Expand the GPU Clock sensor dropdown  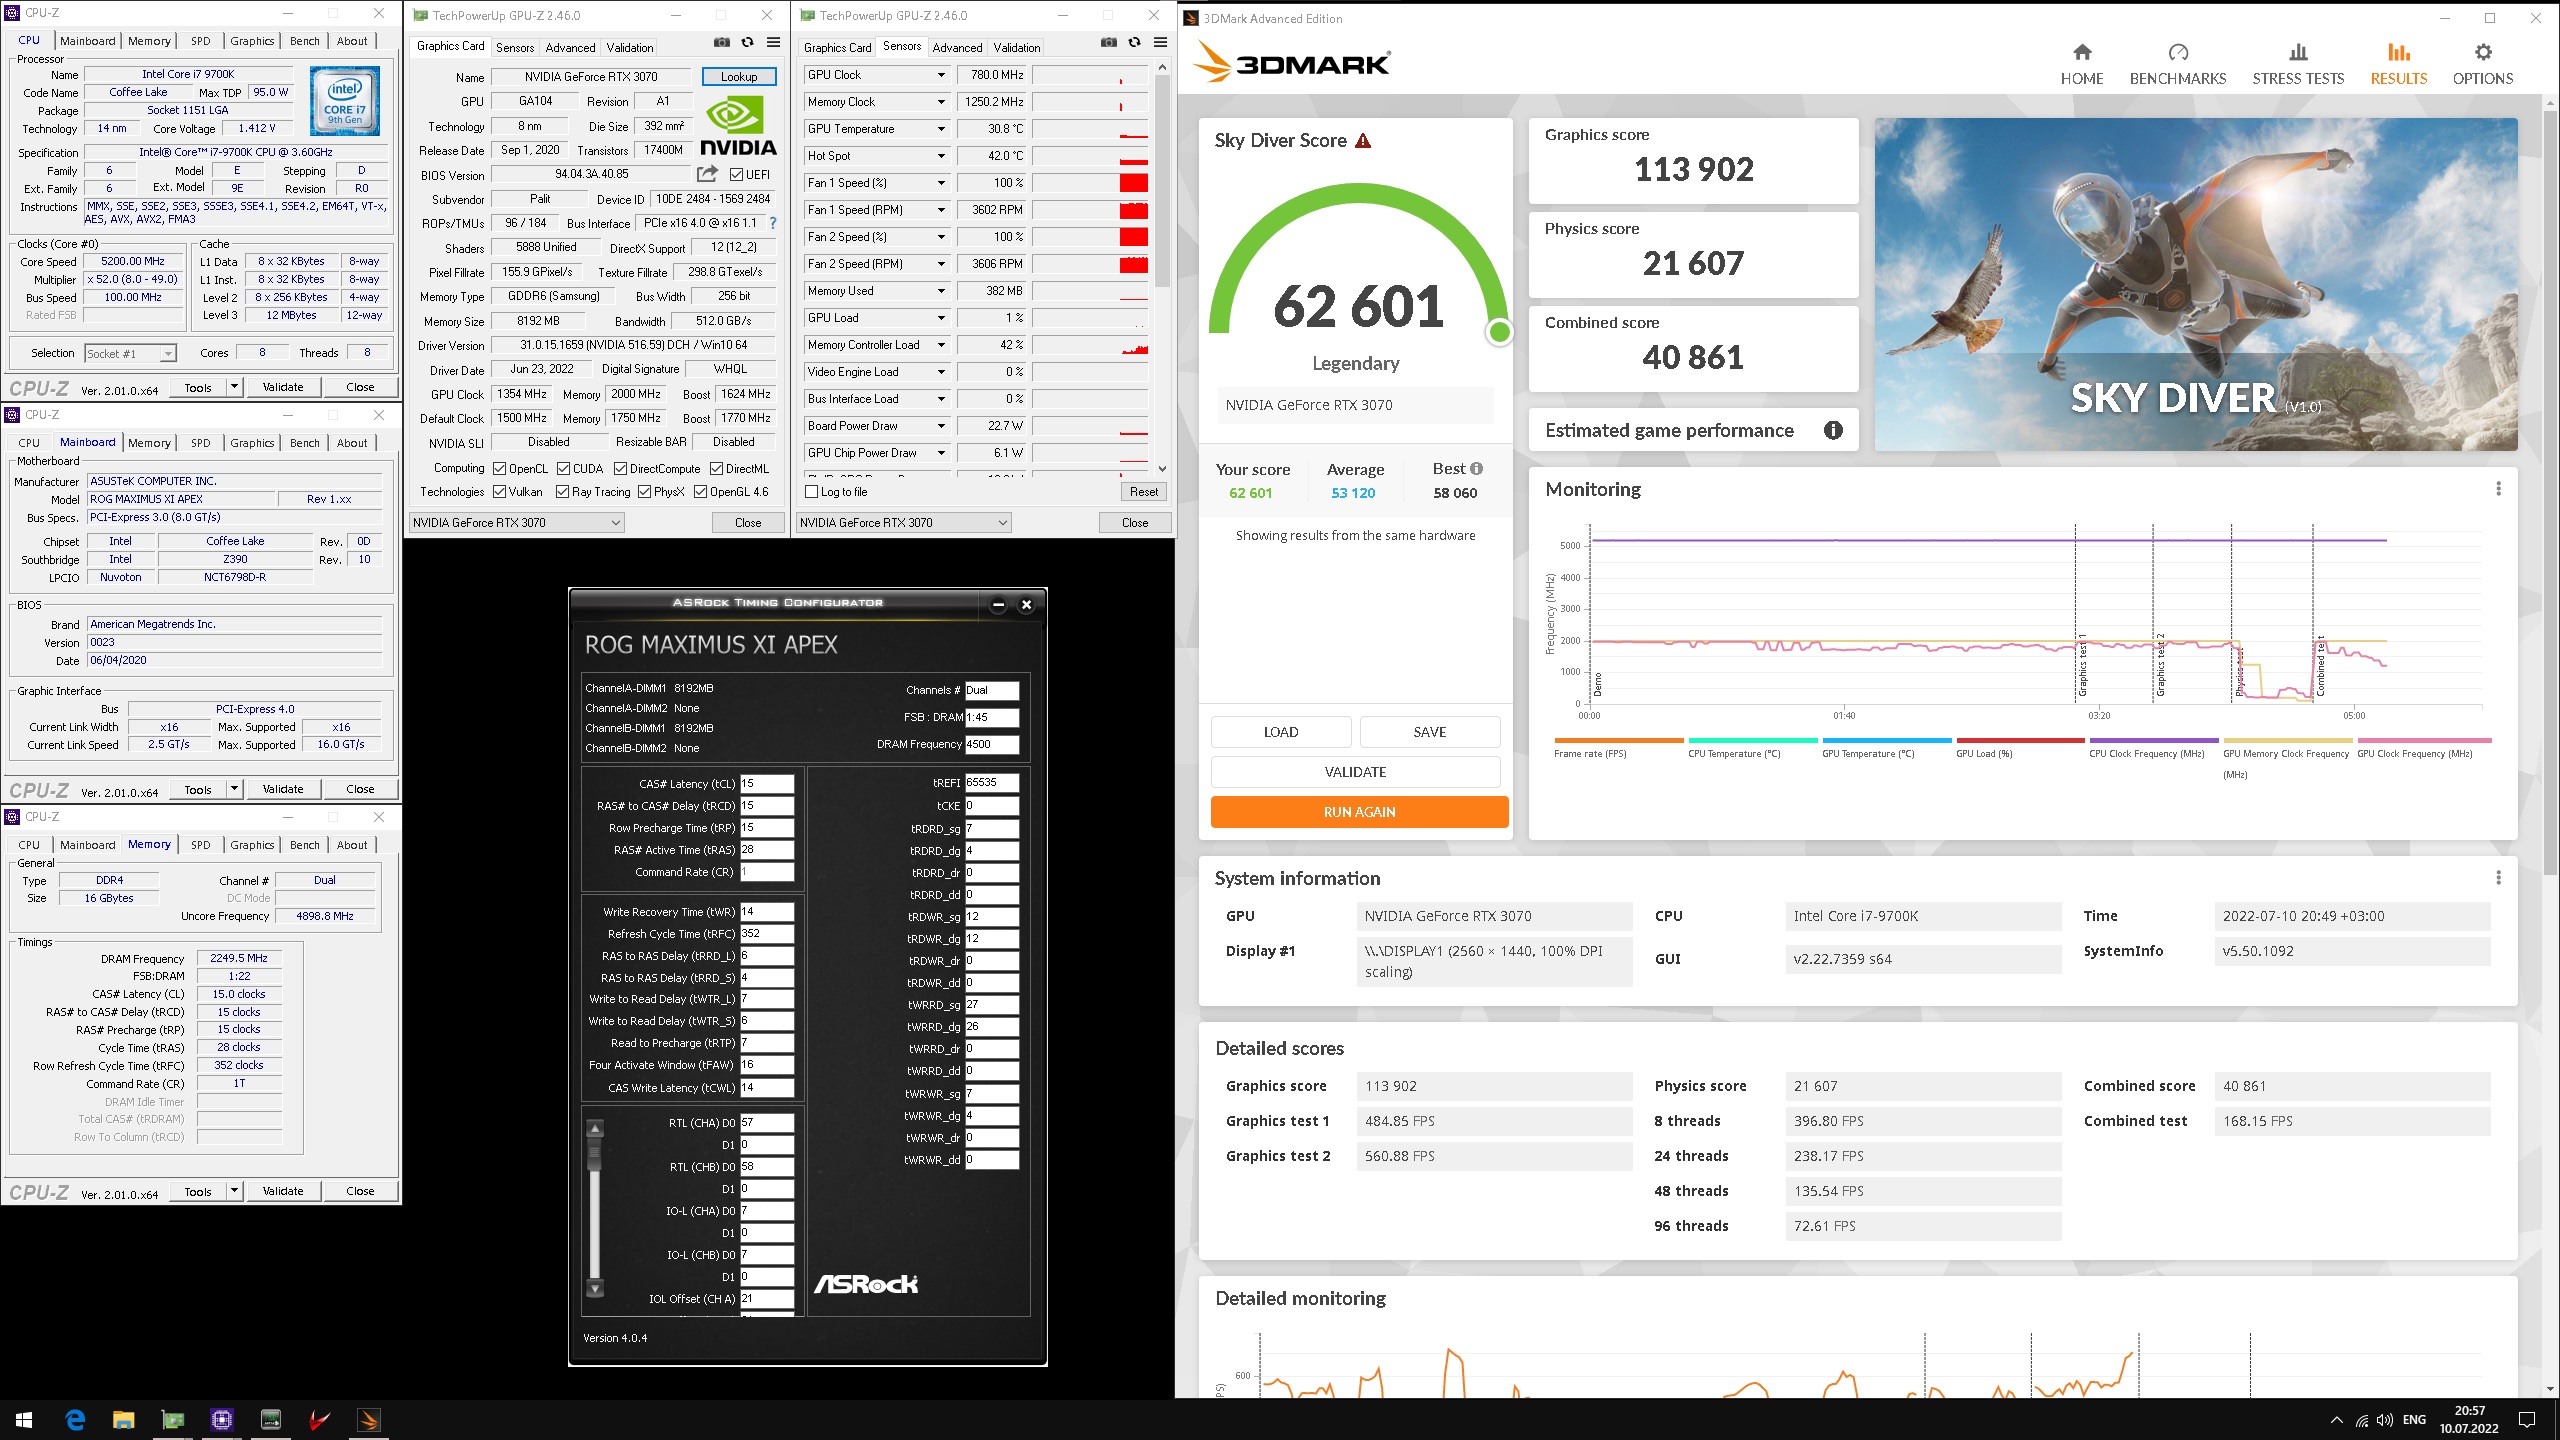pos(941,75)
